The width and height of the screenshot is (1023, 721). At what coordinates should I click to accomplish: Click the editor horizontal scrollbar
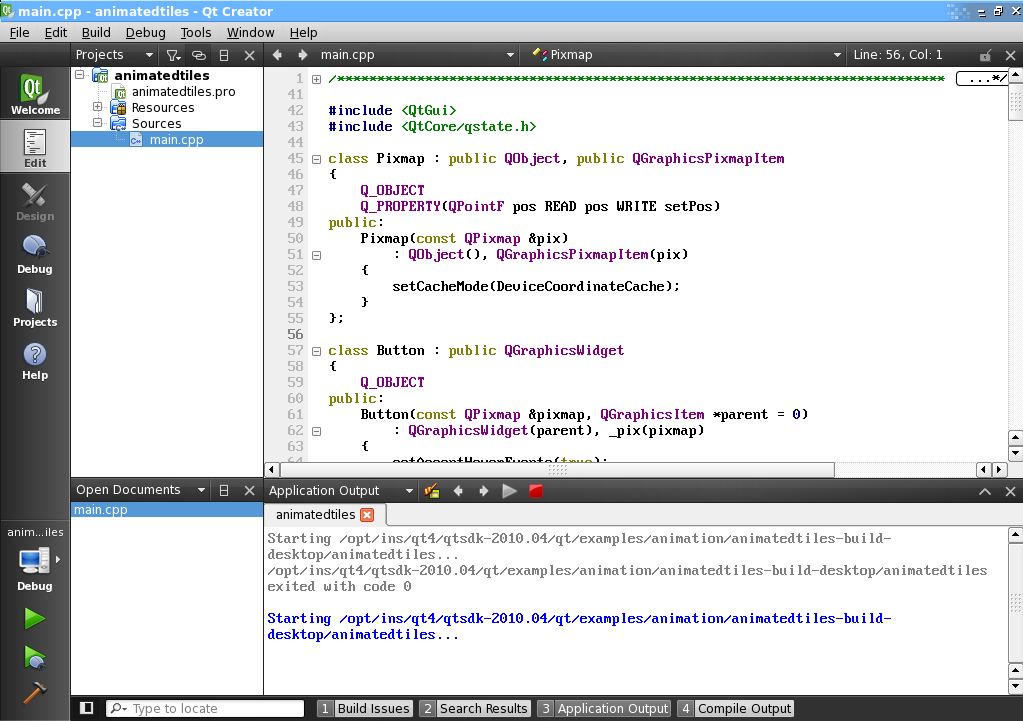(x=557, y=470)
